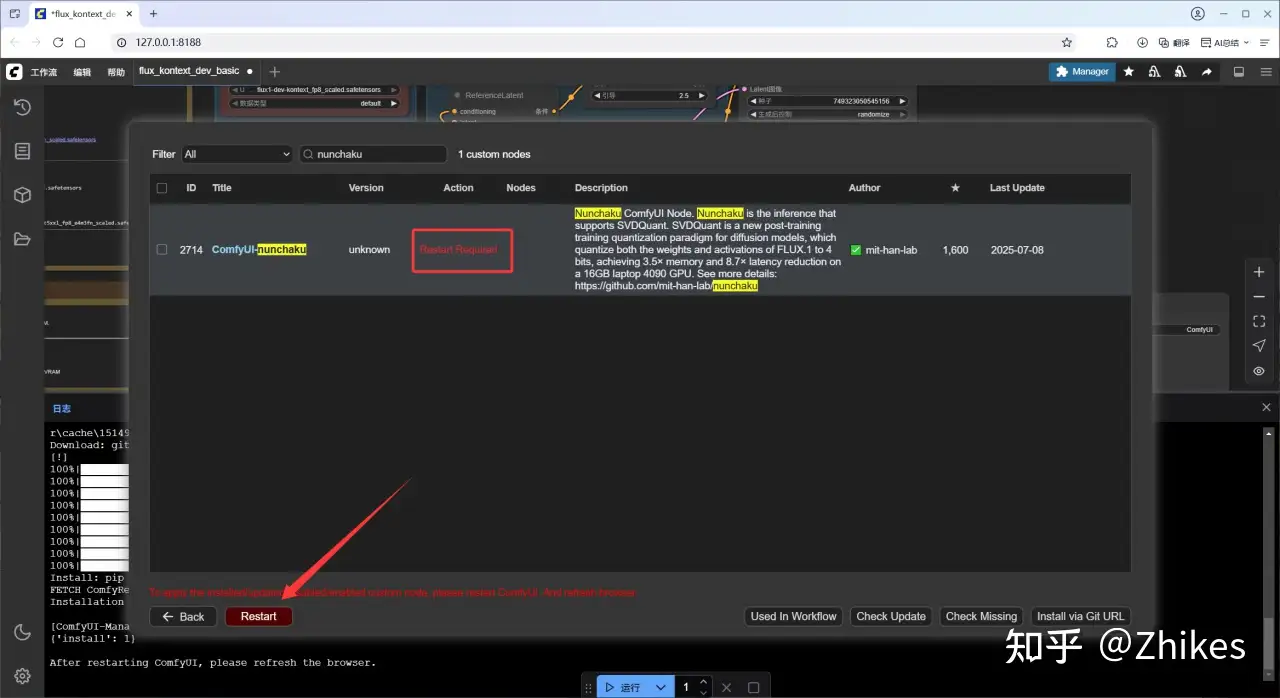Click the blue 运行 run button
This screenshot has height=698, width=1280.
[624, 688]
